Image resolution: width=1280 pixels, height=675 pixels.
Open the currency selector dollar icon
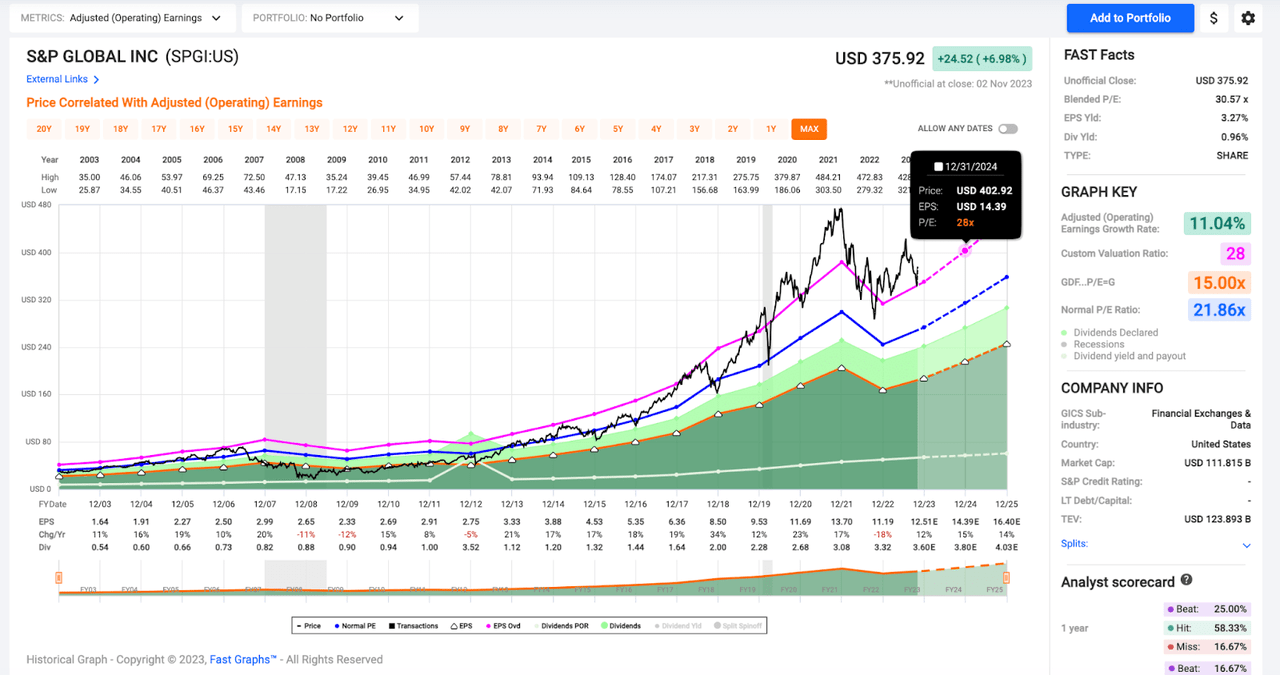(x=1213, y=18)
